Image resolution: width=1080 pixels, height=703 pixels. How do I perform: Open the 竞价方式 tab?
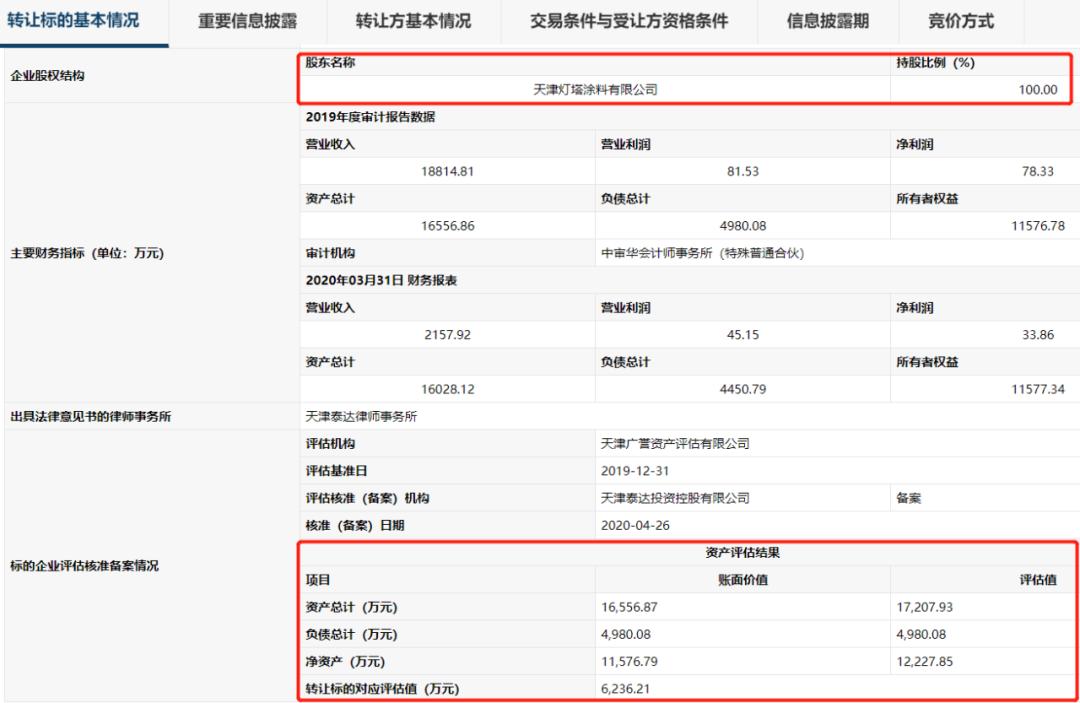[x=964, y=21]
